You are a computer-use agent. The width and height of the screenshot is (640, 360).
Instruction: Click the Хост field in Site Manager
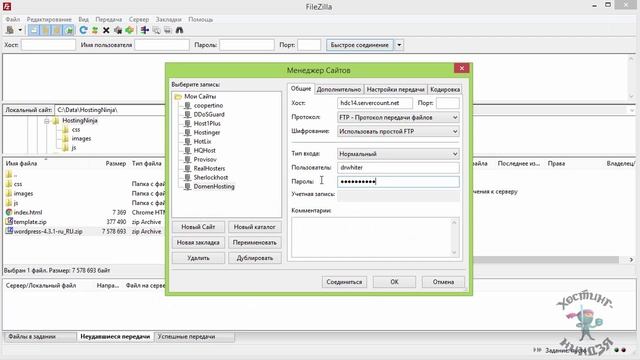point(375,103)
